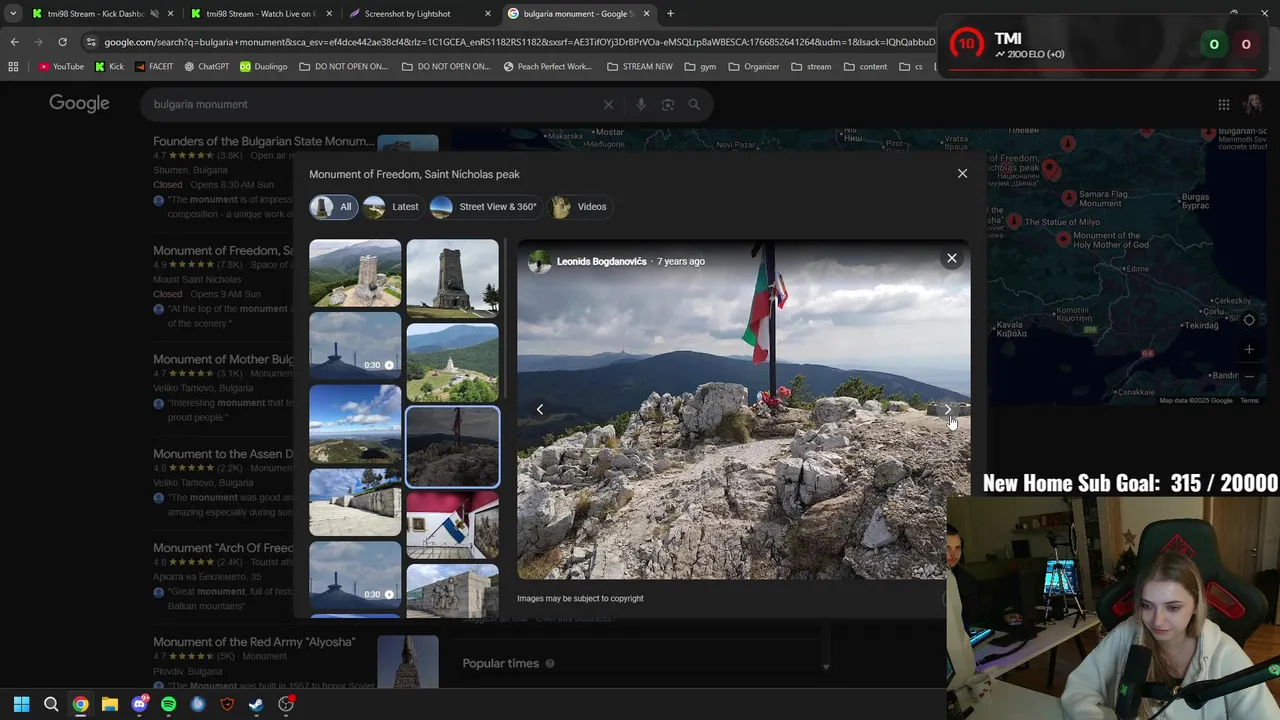Screen dimensions: 1280x720
Task: Open the cloudy sky landscape thumbnail
Action: (x=355, y=424)
